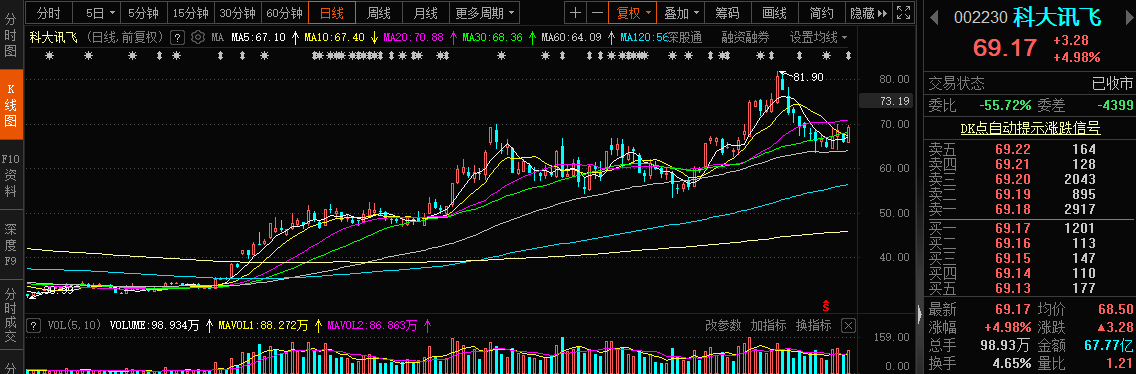Expand 设置均线 dropdown
Screen dimensions: 1136x374
[x=818, y=38]
